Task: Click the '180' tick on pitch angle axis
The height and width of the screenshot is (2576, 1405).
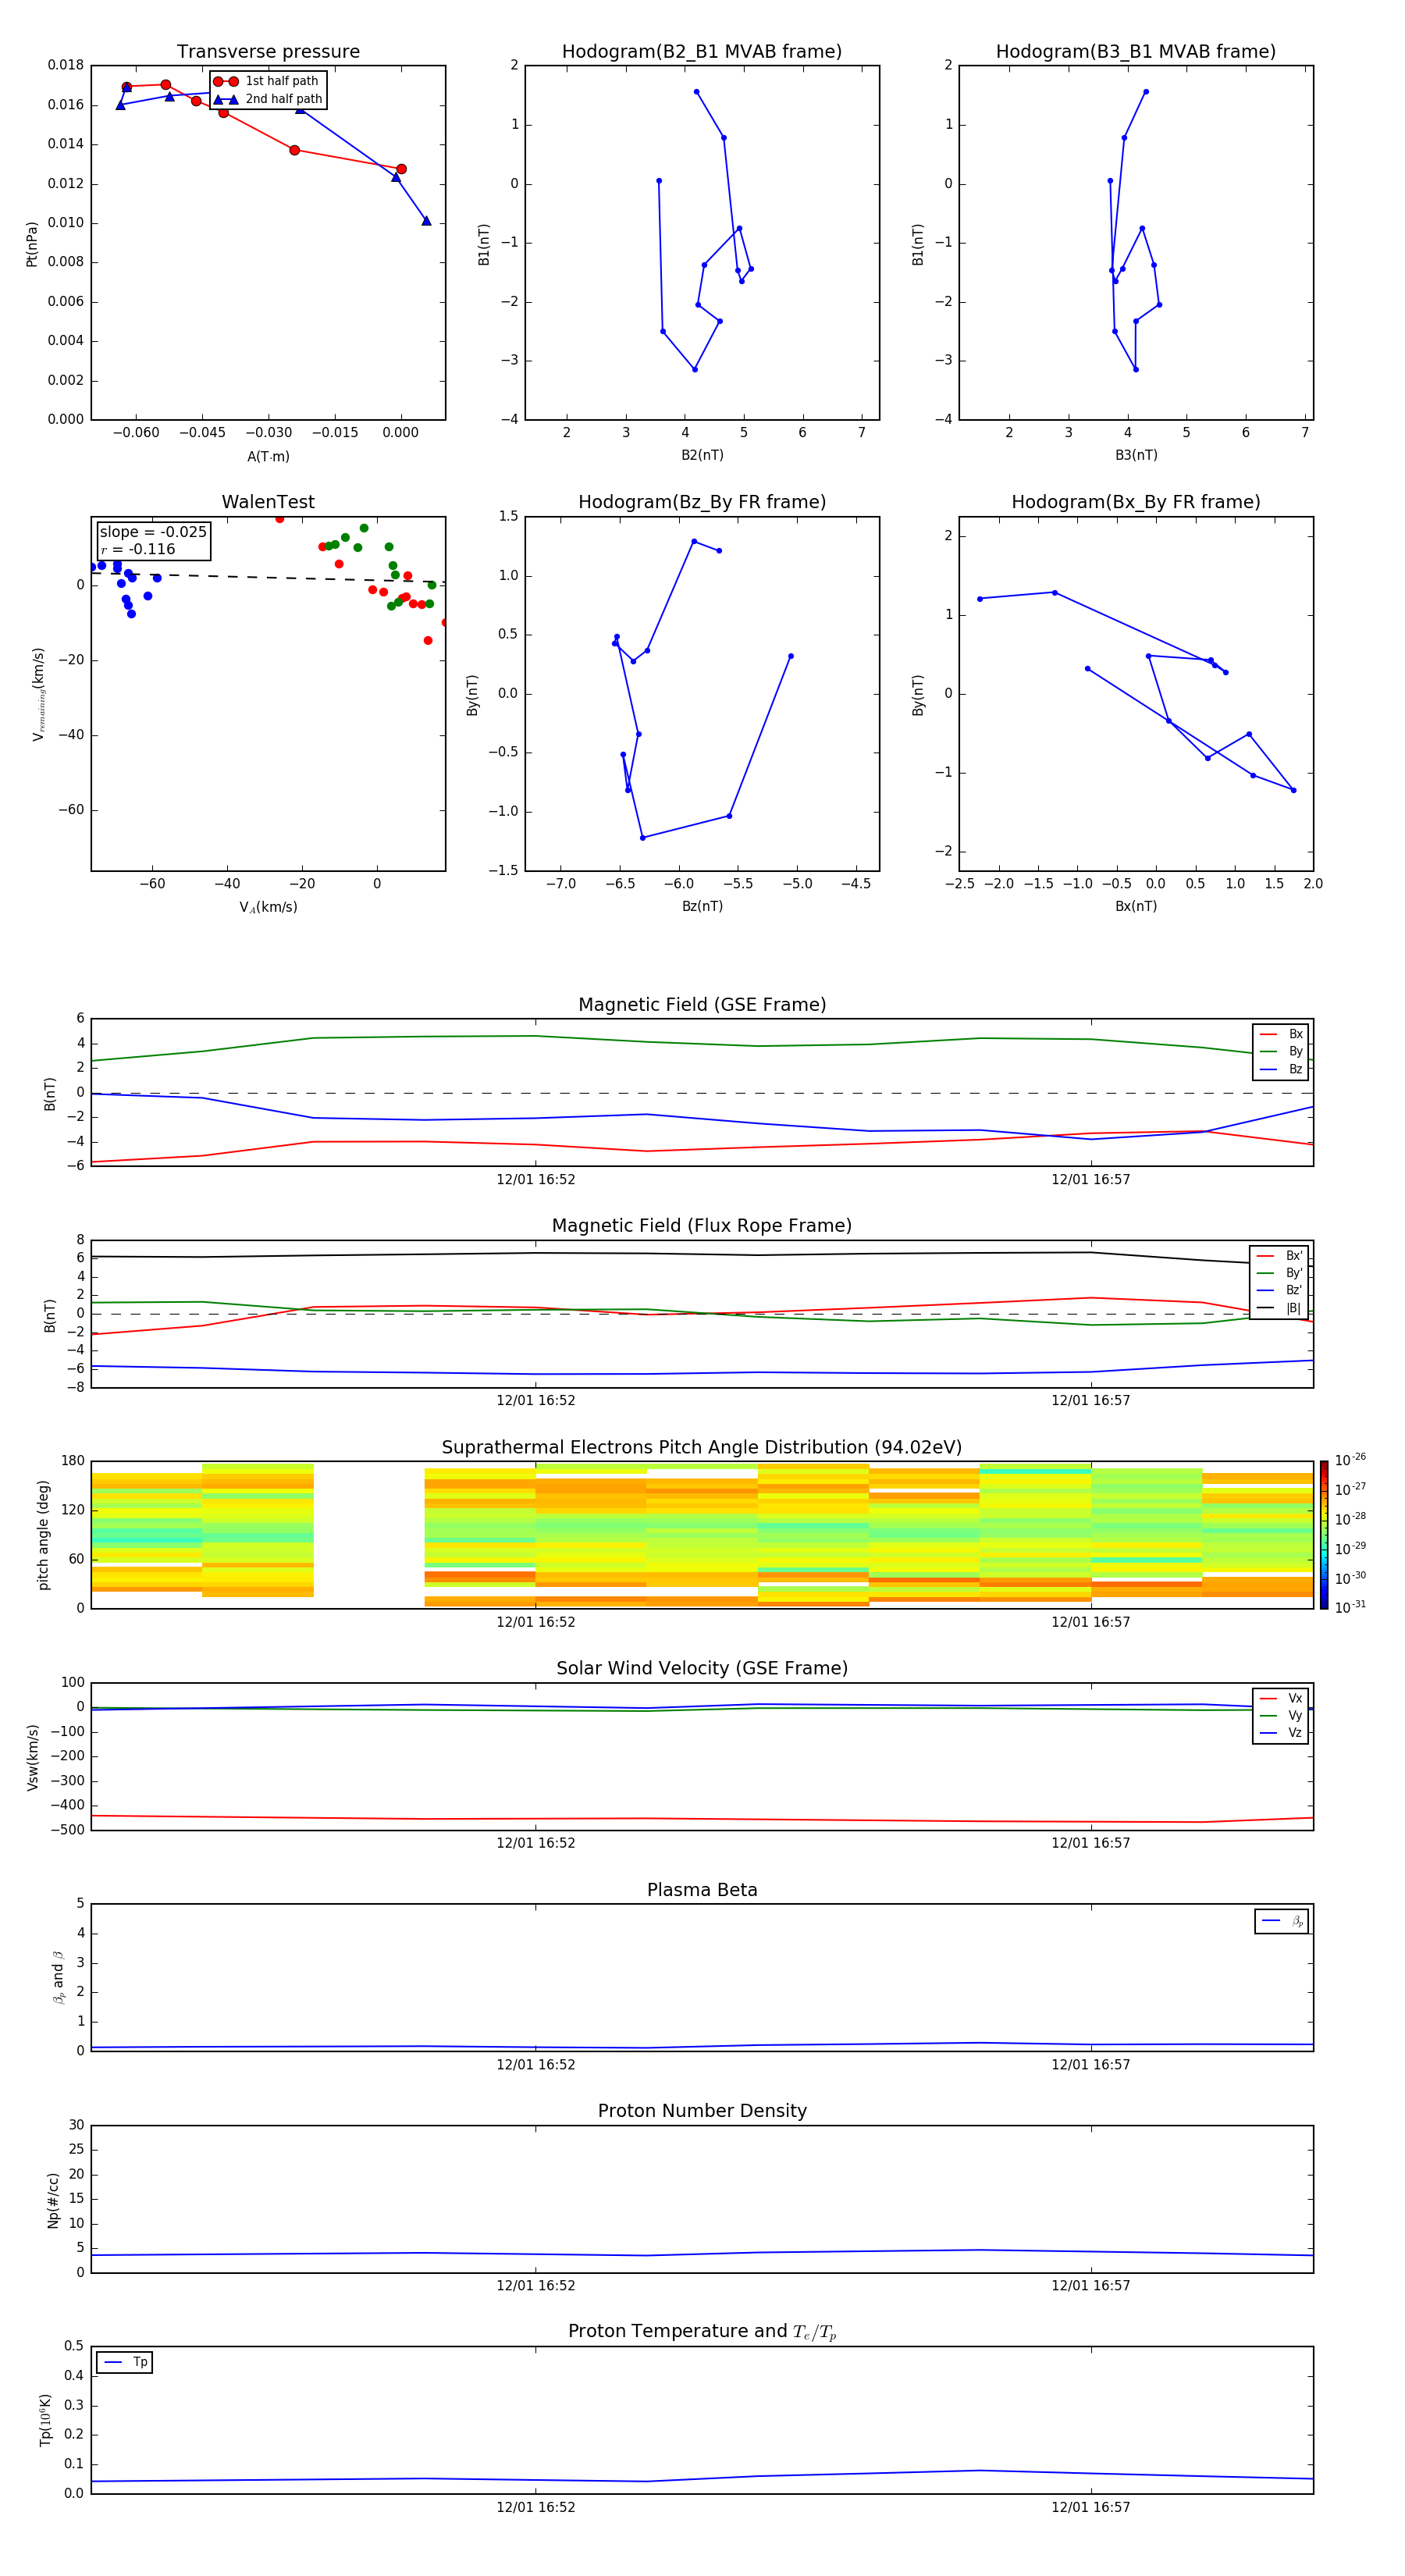Action: tap(73, 1461)
